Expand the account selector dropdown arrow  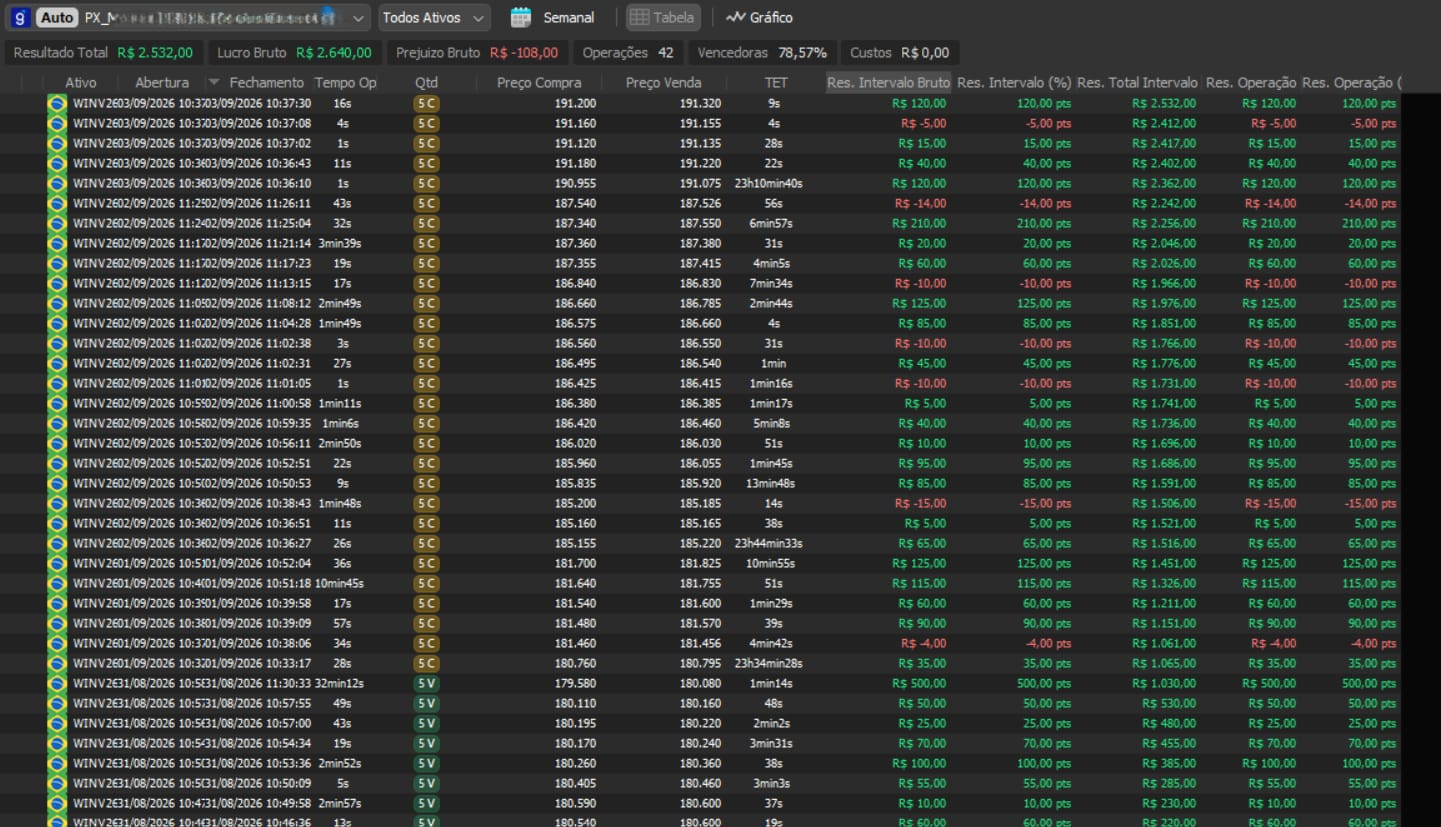[x=360, y=18]
